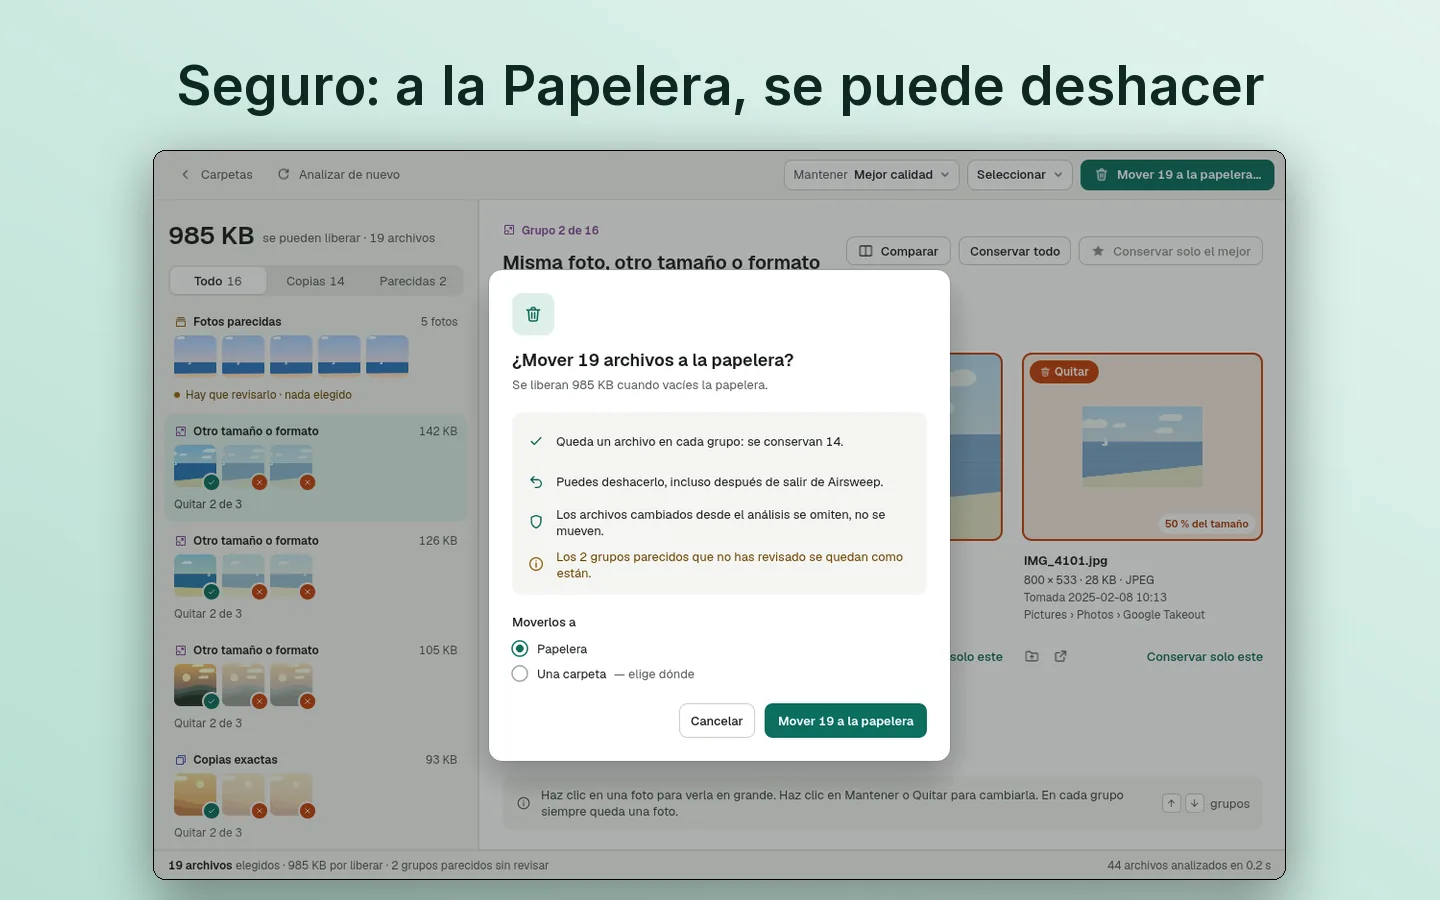The height and width of the screenshot is (900, 1440).
Task: Click the orange info icon in dialog
Action: (536, 564)
